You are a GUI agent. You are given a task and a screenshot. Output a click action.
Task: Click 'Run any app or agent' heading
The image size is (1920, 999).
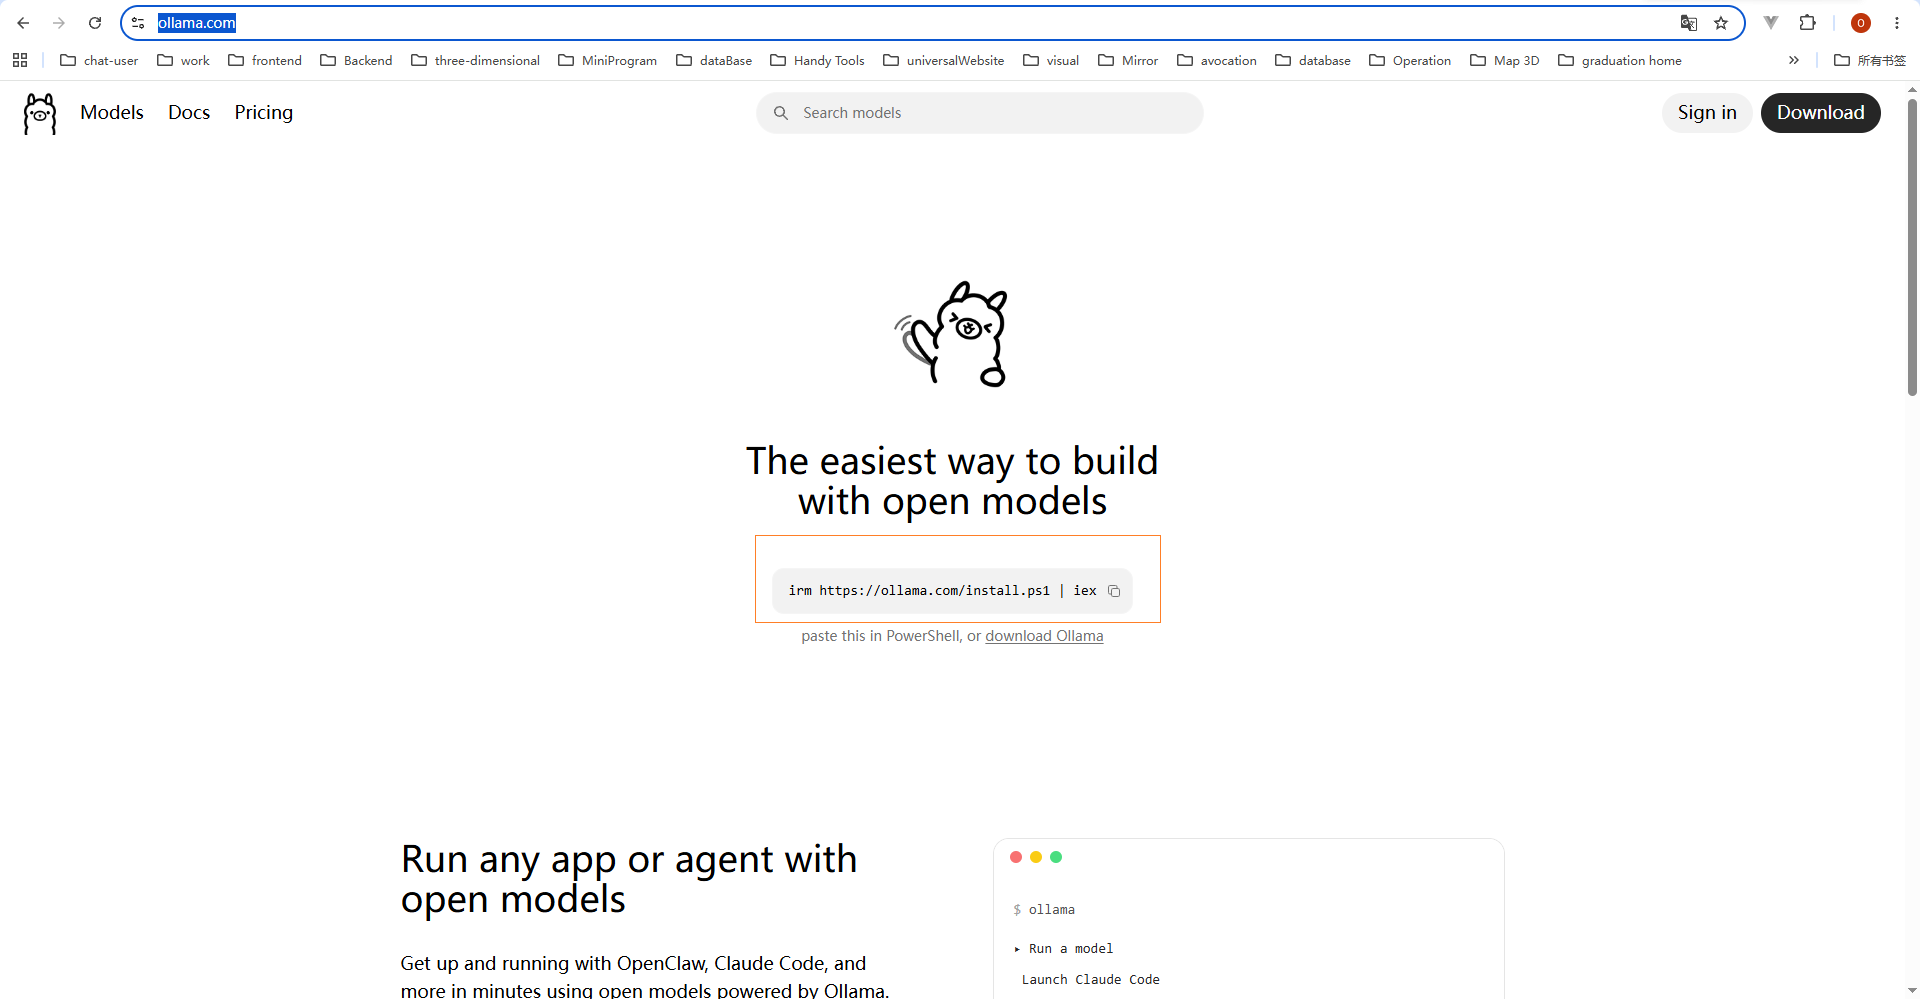click(629, 880)
